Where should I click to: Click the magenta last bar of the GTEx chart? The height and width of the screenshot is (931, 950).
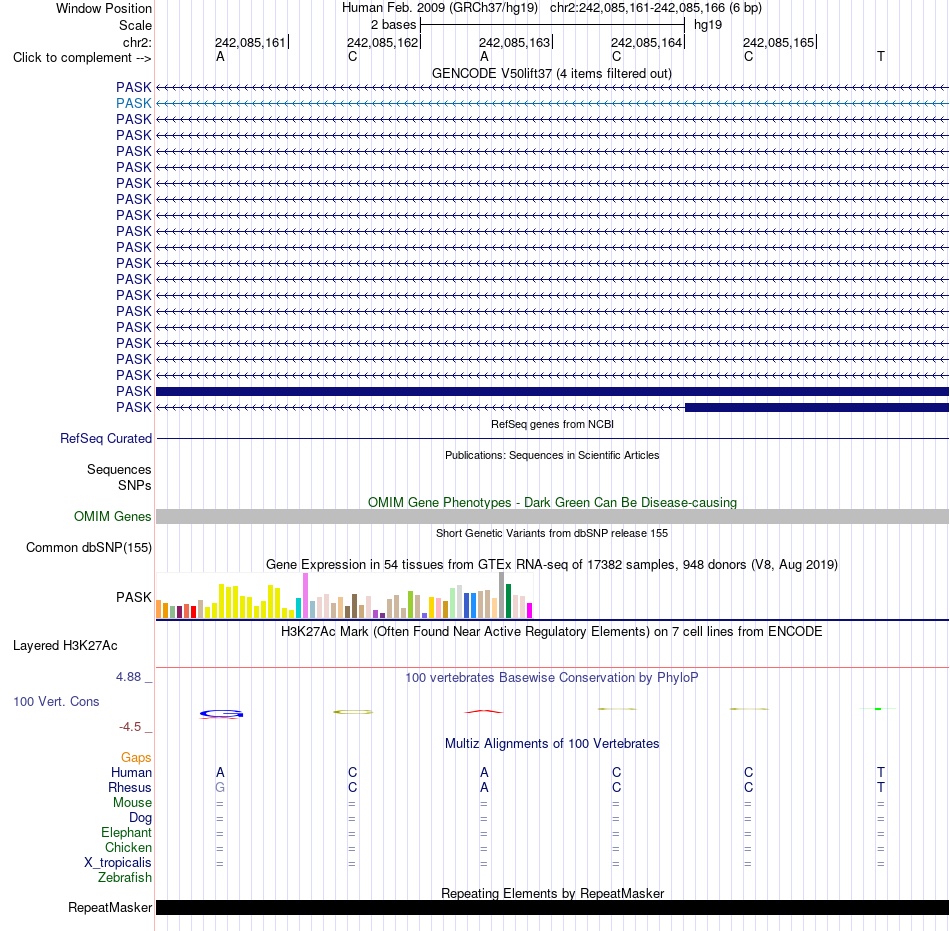530,611
